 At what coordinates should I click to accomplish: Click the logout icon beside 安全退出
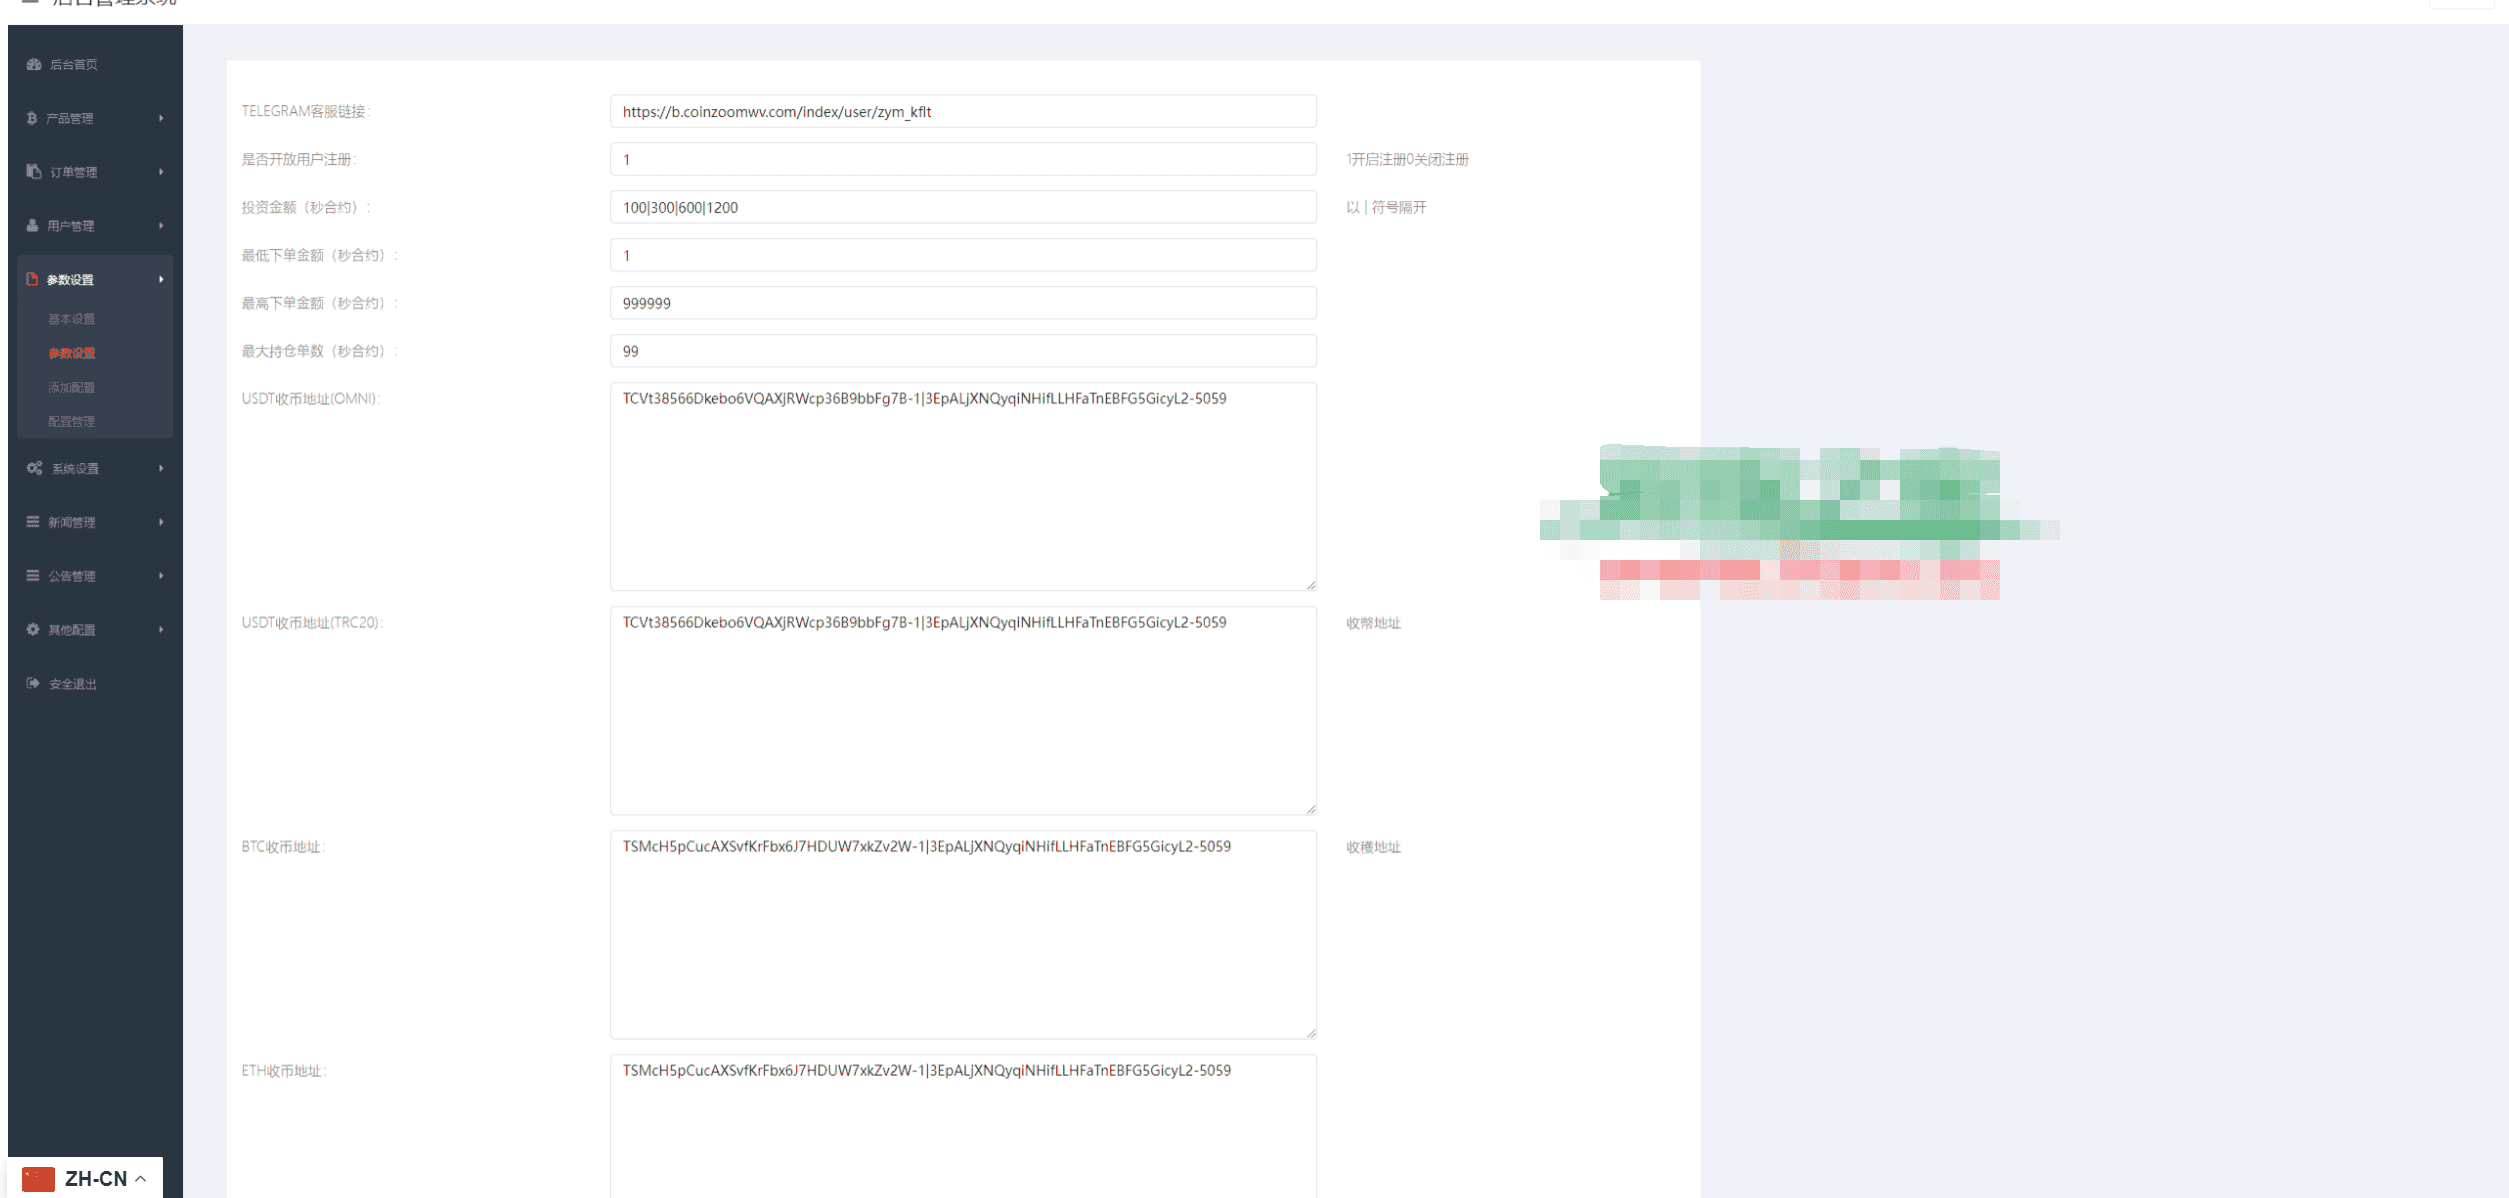click(x=33, y=684)
